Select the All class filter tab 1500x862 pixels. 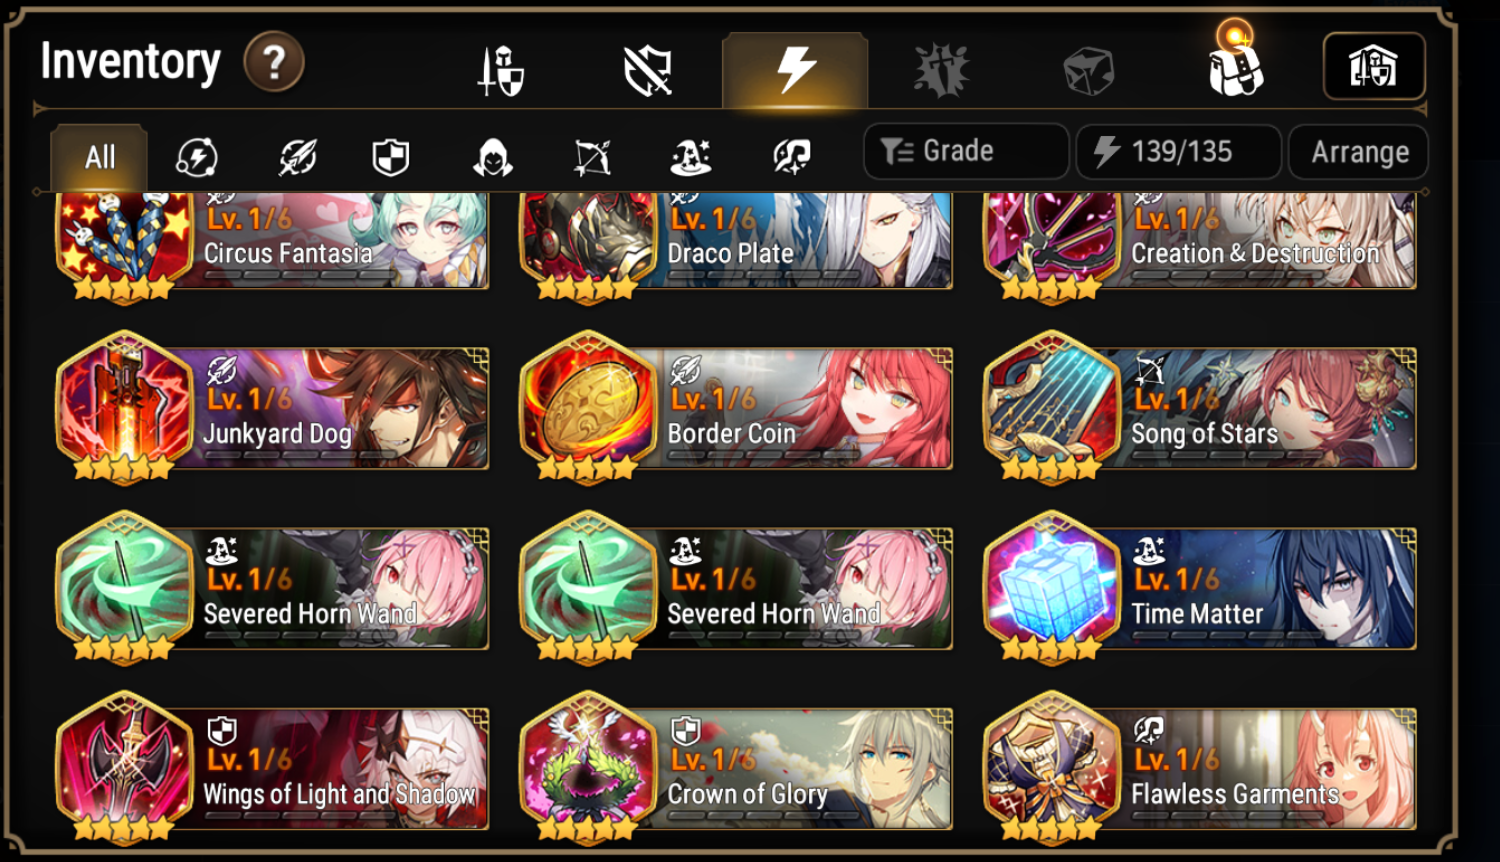99,157
